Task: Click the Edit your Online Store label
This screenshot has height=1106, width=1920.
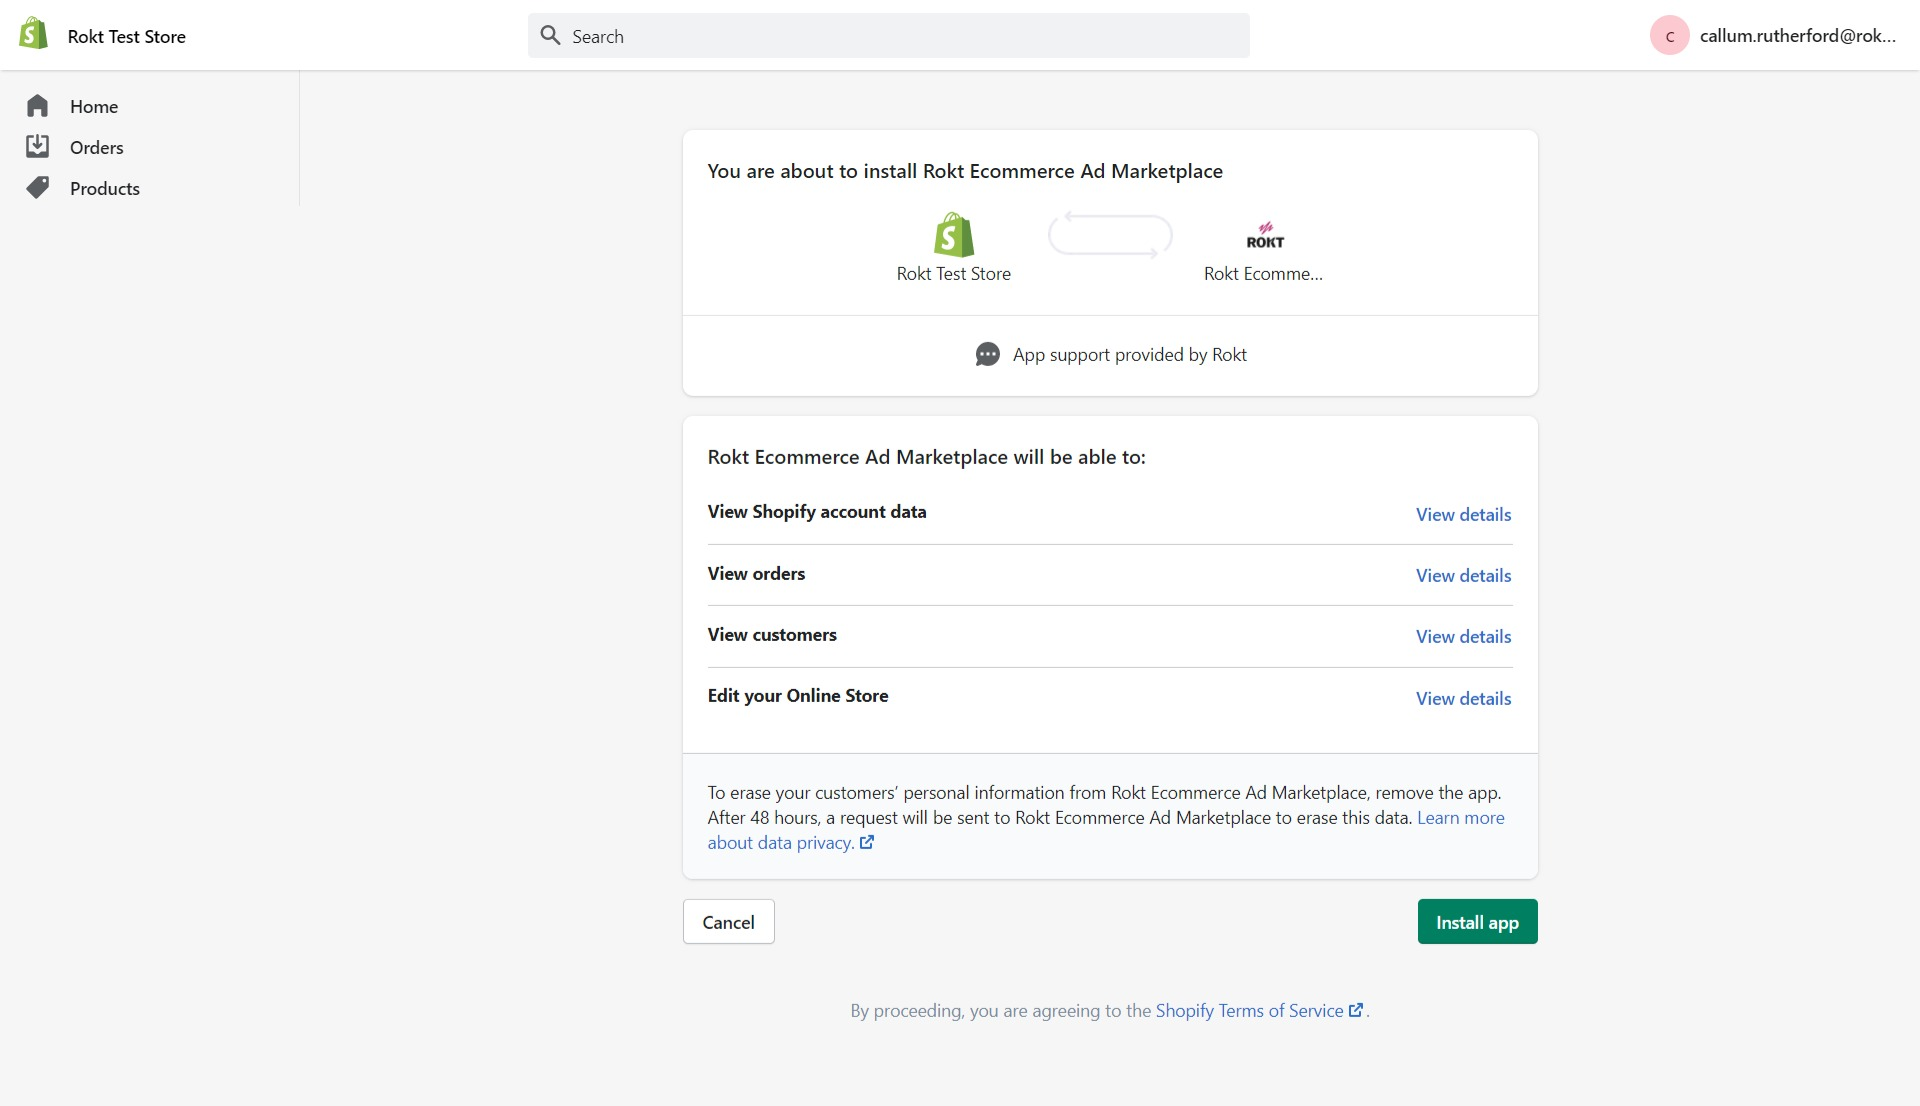Action: coord(798,696)
